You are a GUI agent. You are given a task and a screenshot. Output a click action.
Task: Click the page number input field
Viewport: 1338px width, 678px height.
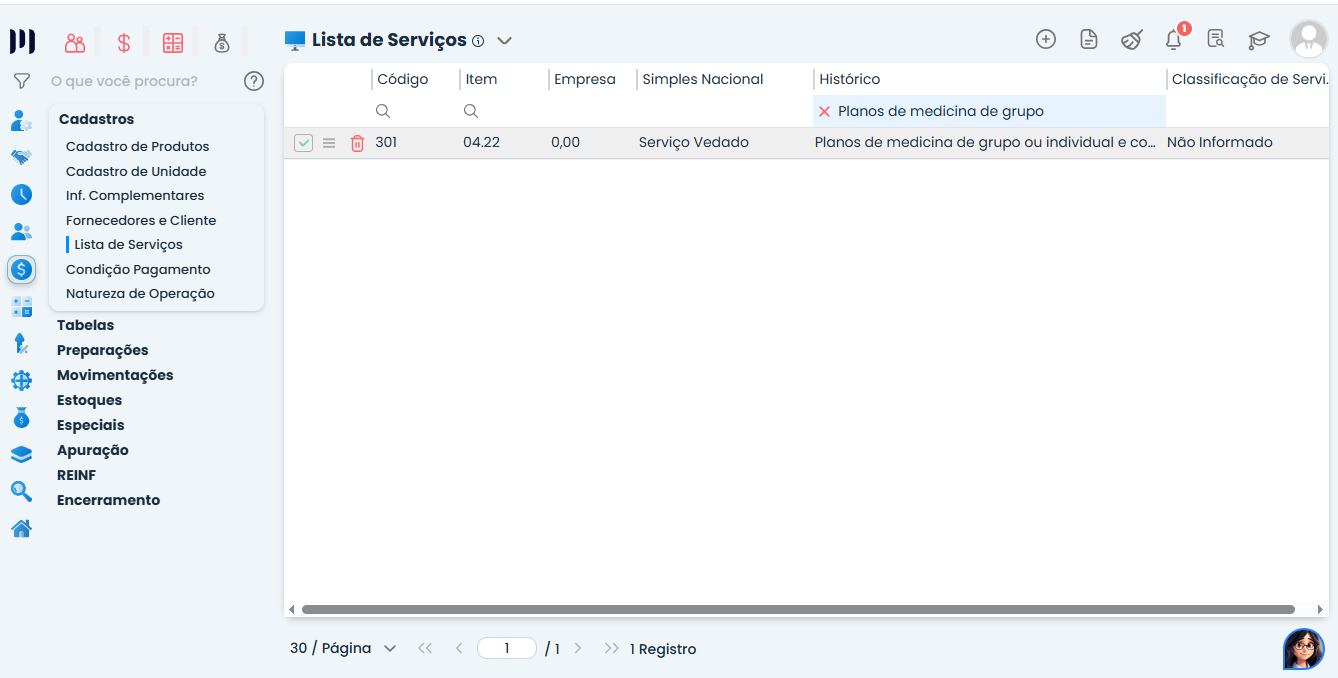coord(507,648)
